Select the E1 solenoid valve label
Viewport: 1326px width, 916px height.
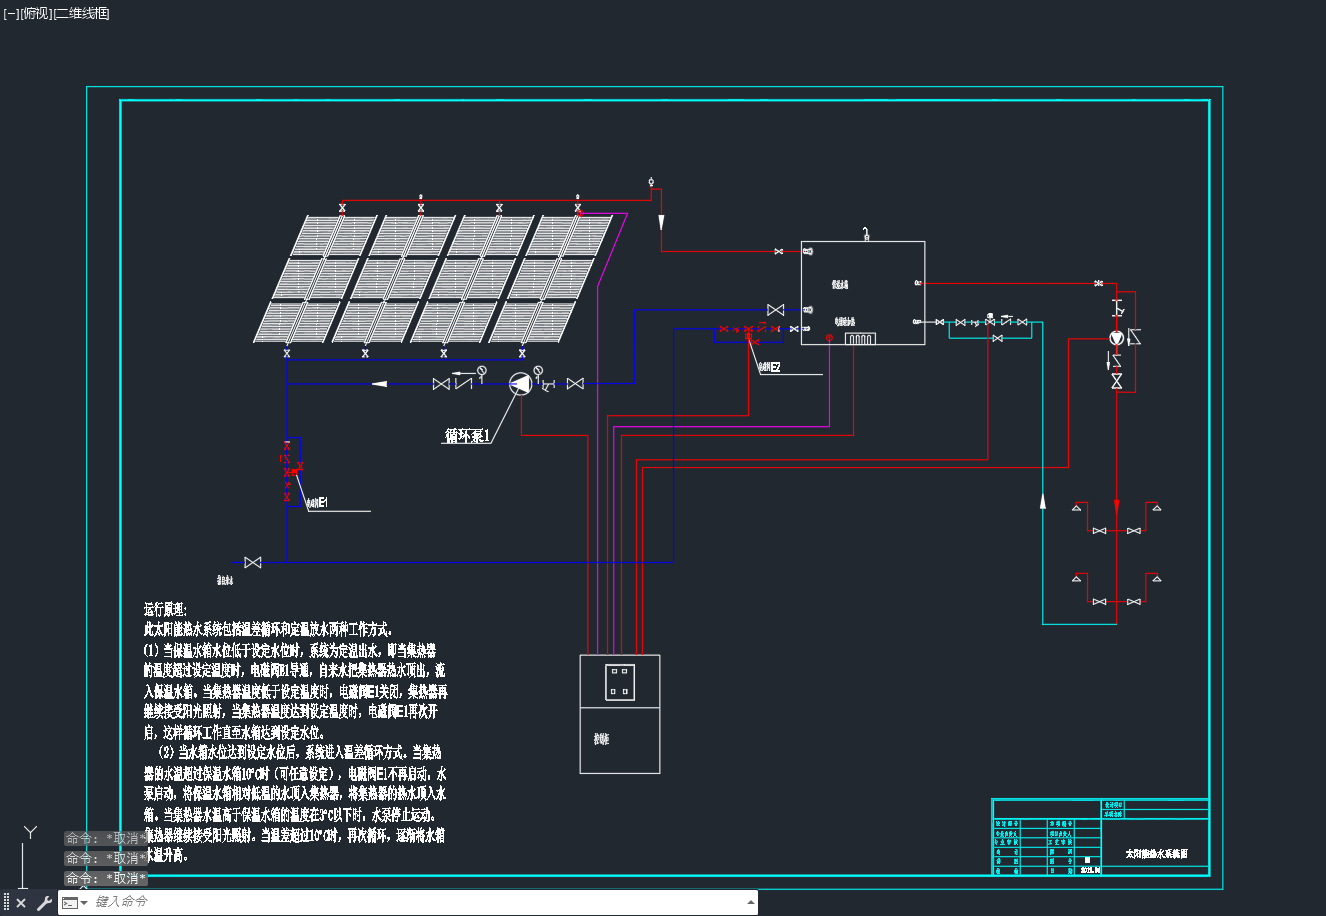click(317, 503)
